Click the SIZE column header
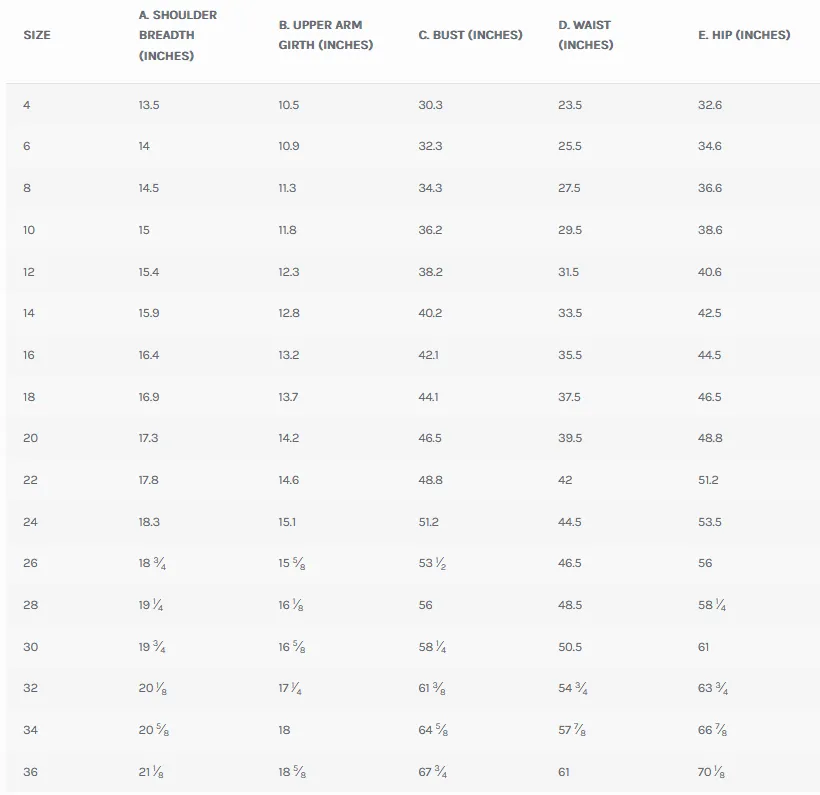The image size is (820, 795). (37, 35)
